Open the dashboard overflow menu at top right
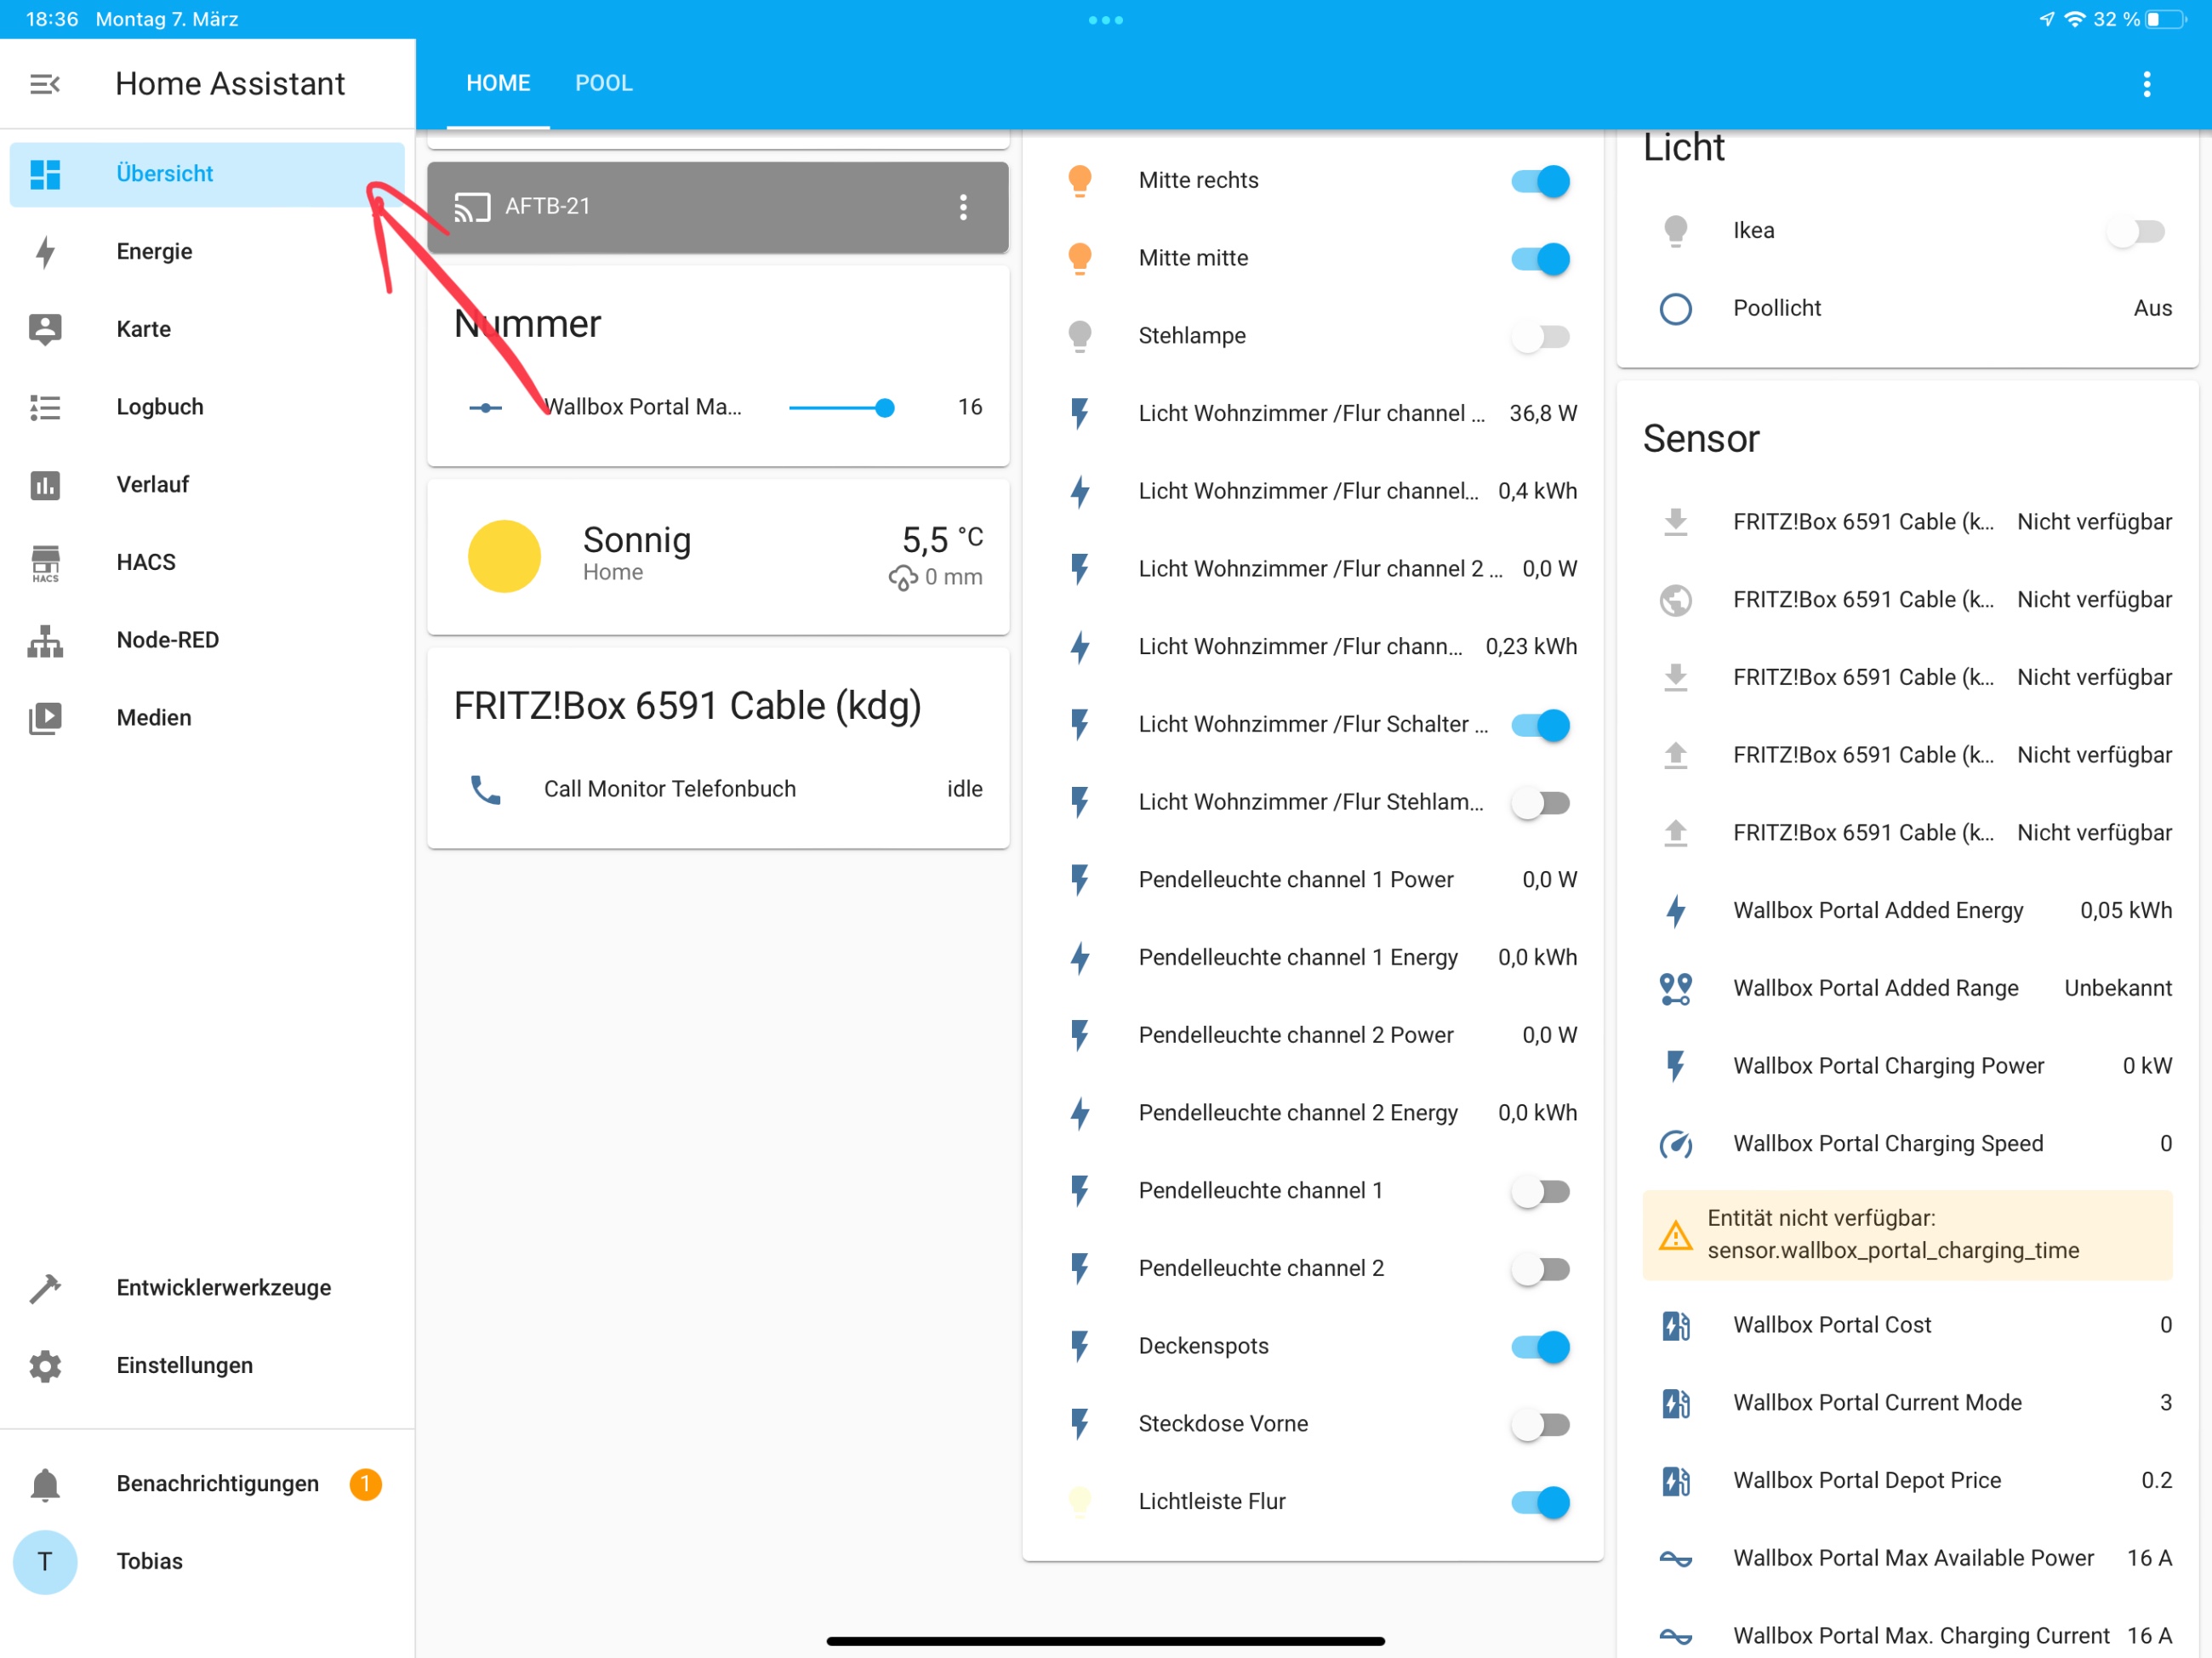This screenshot has height=1658, width=2212. (x=2147, y=84)
